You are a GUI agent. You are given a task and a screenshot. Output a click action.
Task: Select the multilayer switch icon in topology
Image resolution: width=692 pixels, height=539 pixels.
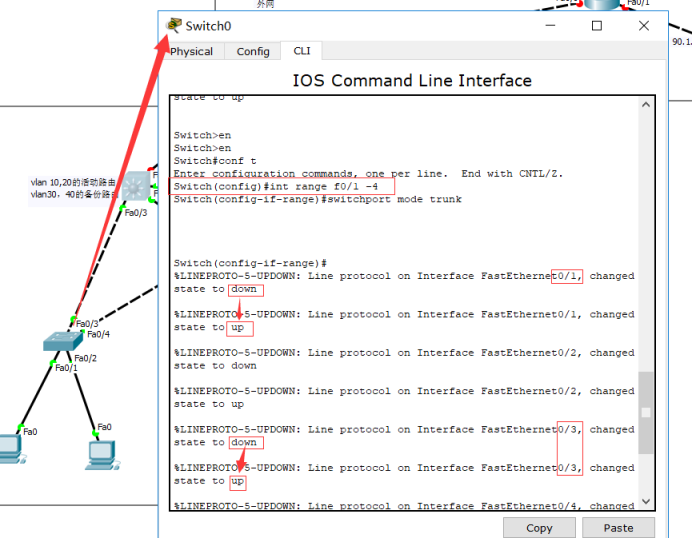(135, 186)
